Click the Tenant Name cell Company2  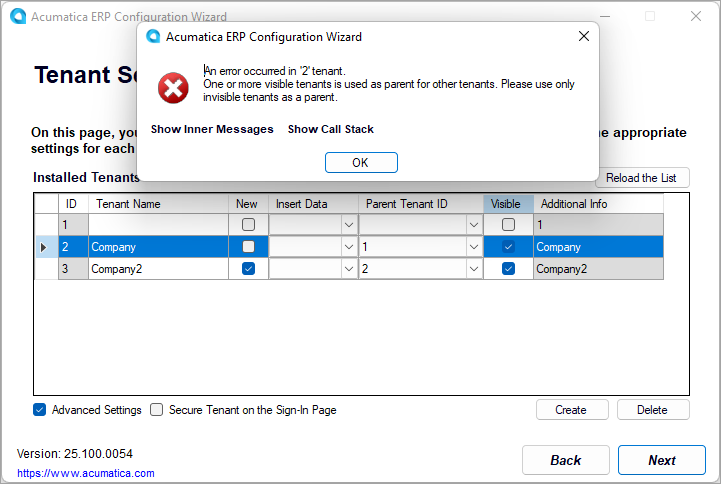pos(159,269)
